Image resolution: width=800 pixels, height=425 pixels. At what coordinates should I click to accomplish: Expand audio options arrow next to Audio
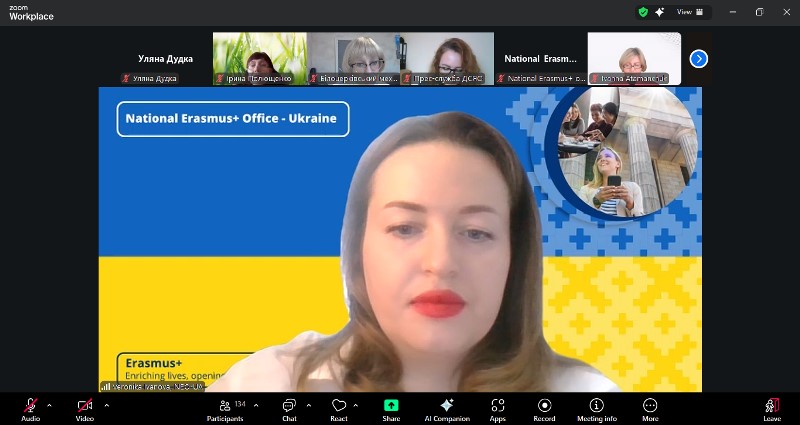[49, 405]
